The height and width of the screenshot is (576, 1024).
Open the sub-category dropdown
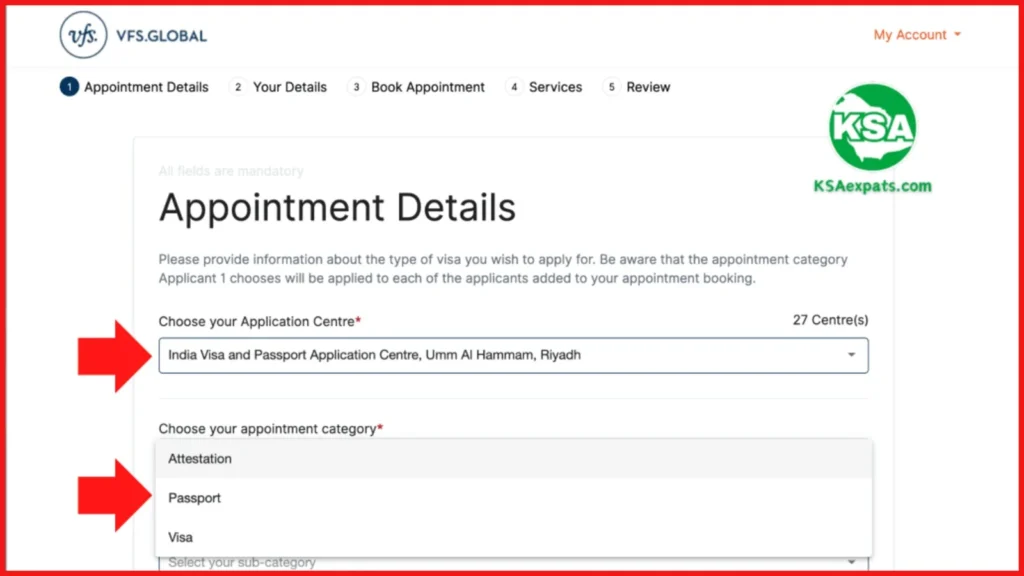point(513,562)
